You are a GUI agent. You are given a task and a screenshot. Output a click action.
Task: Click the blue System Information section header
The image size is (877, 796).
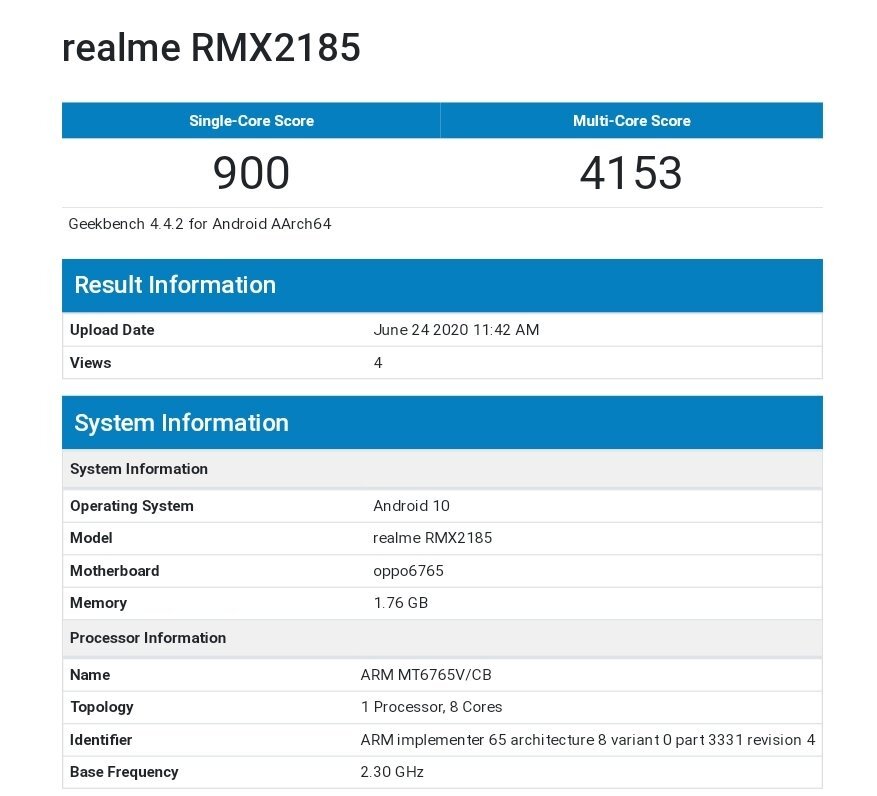(x=442, y=423)
